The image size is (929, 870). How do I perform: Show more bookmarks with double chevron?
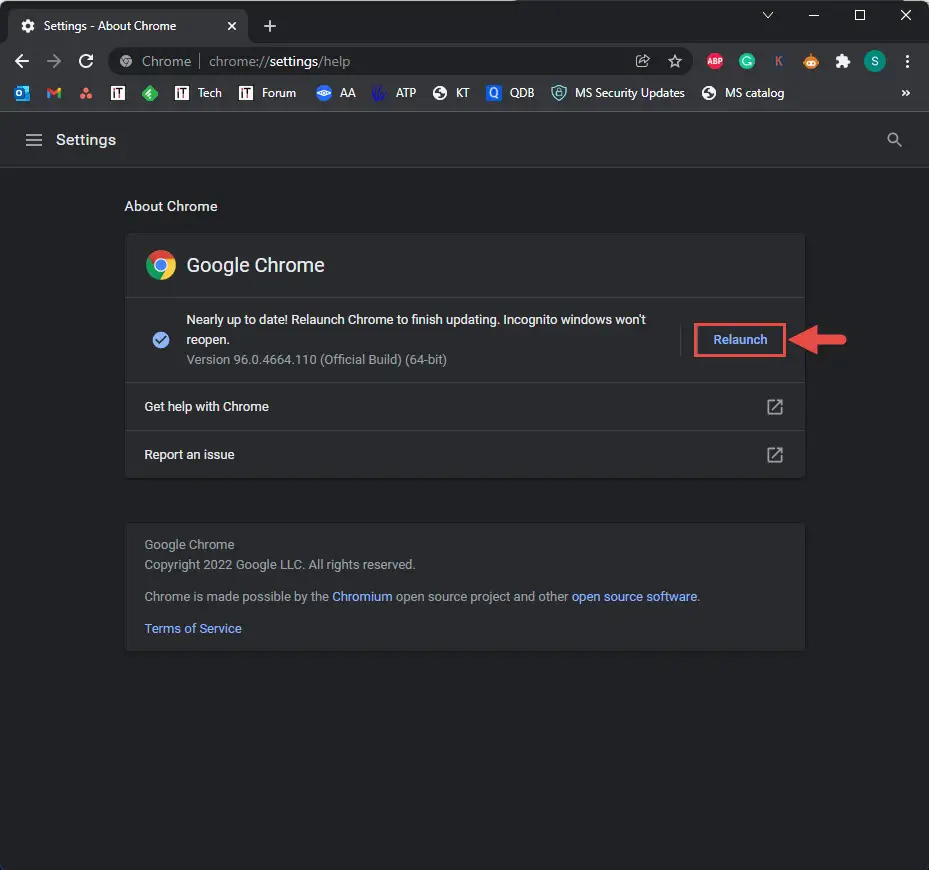(x=905, y=93)
